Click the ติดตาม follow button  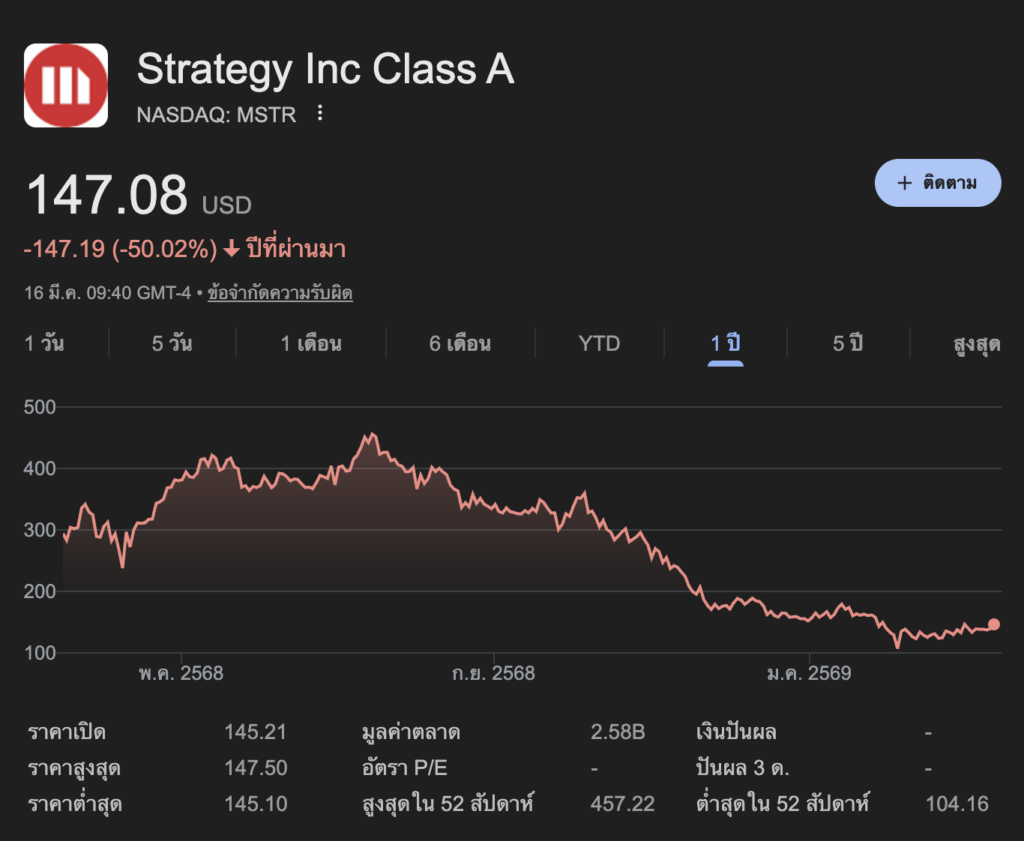[x=937, y=183]
